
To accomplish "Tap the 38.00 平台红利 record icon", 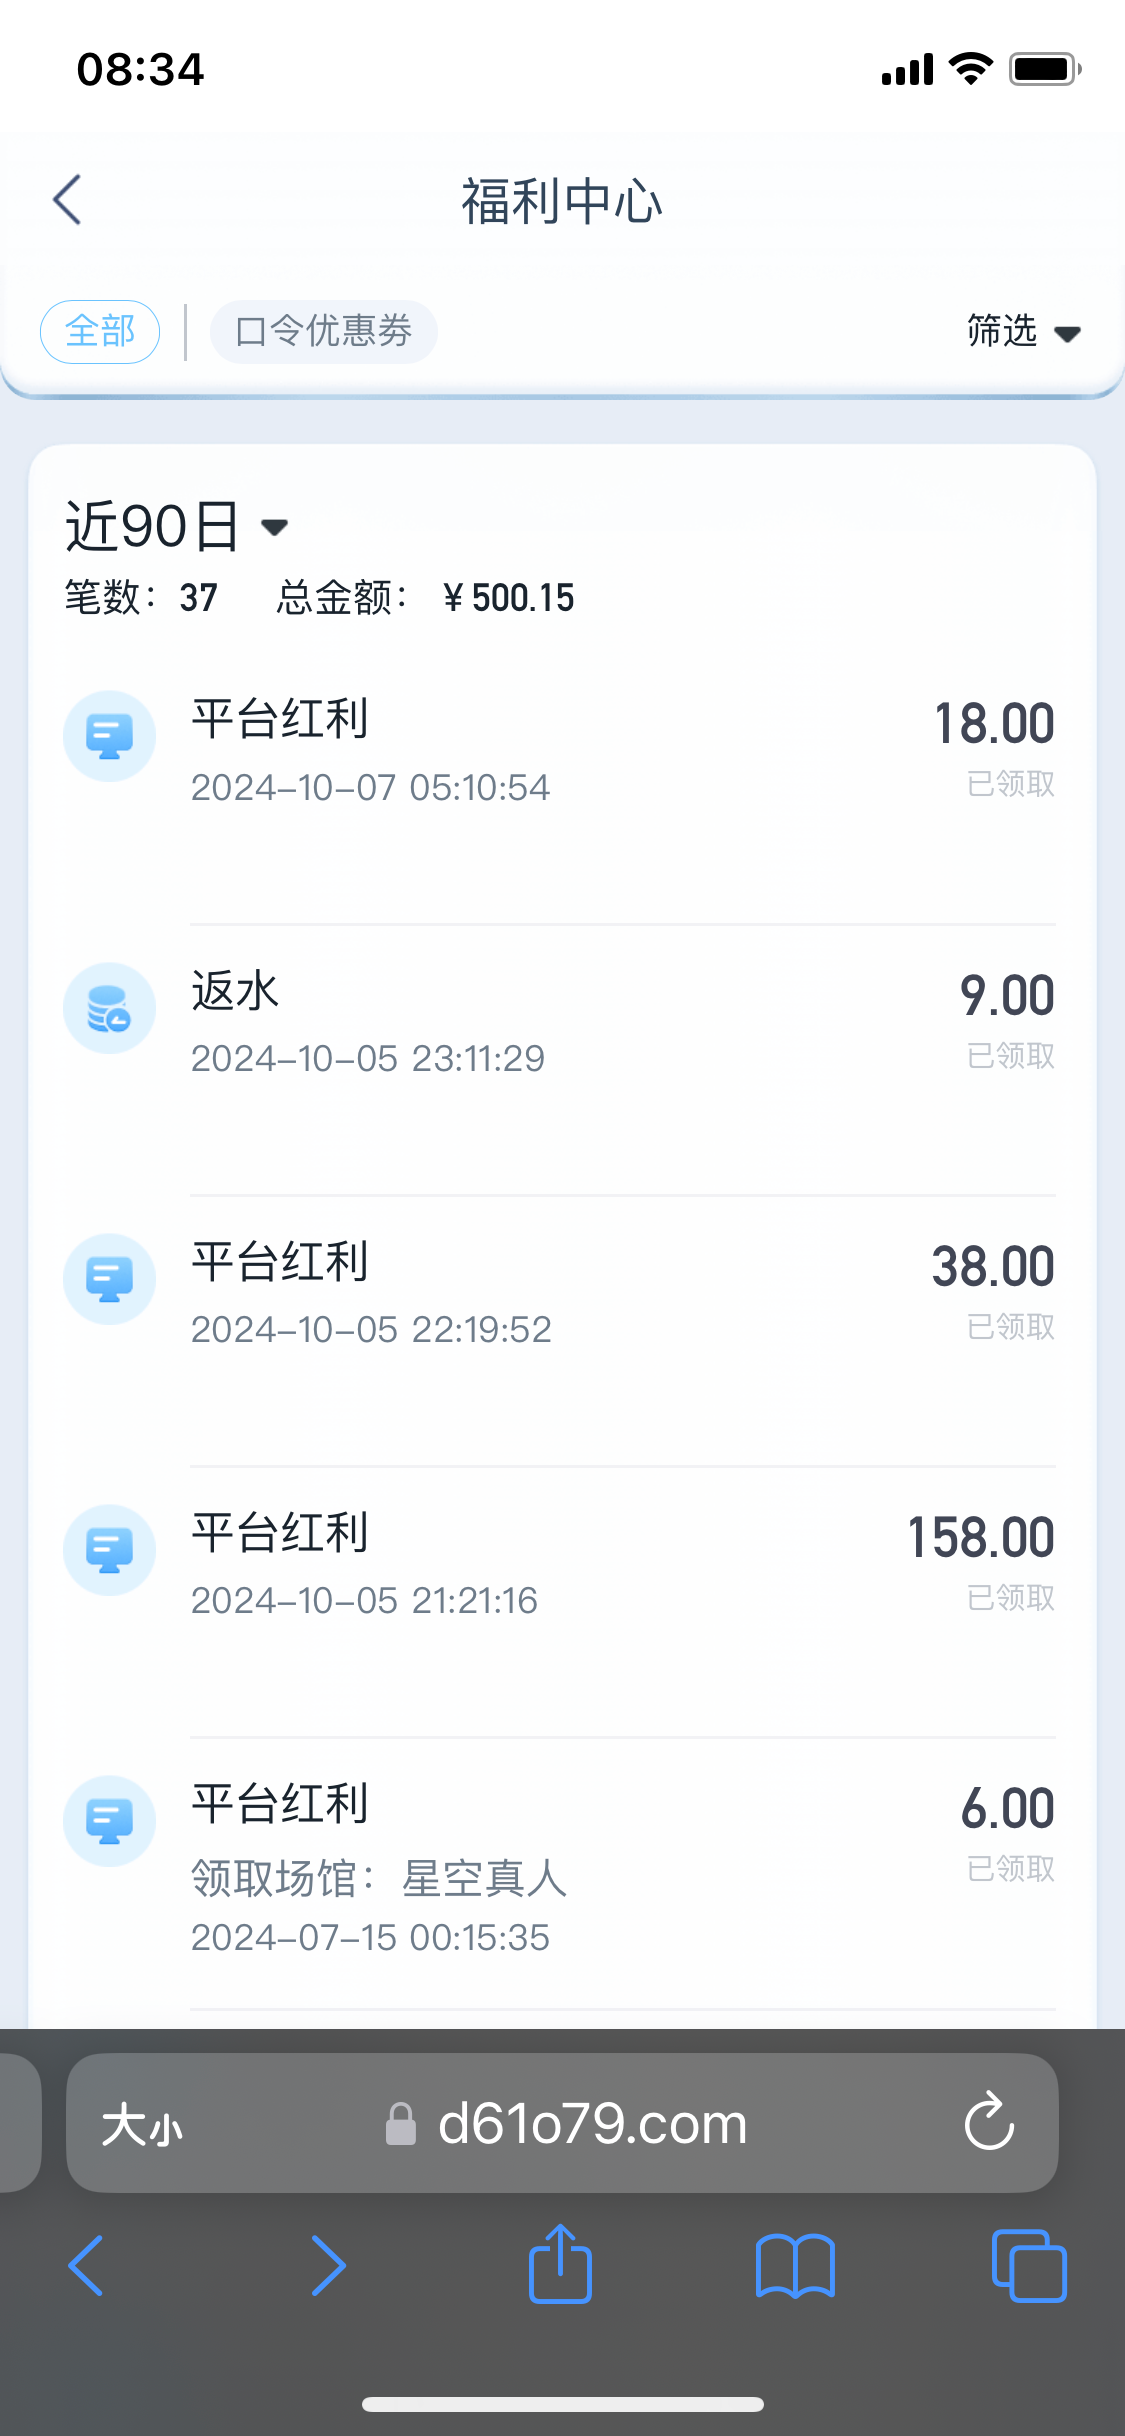I will coord(109,1279).
